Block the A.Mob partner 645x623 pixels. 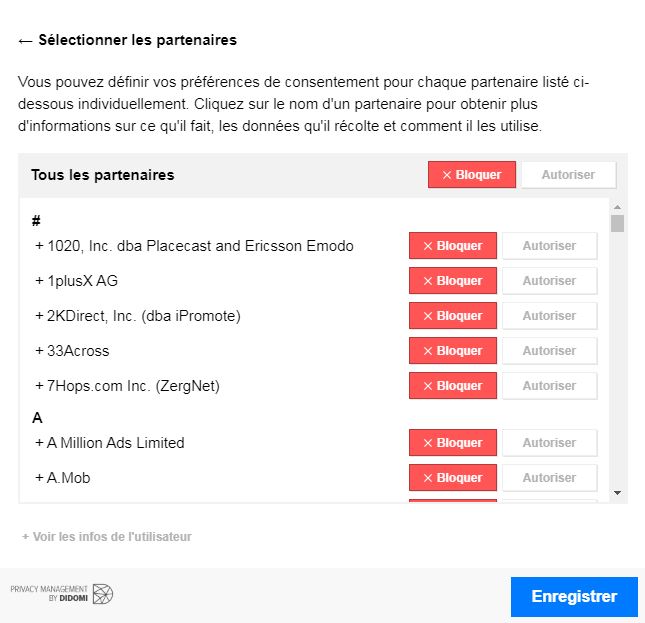point(452,478)
